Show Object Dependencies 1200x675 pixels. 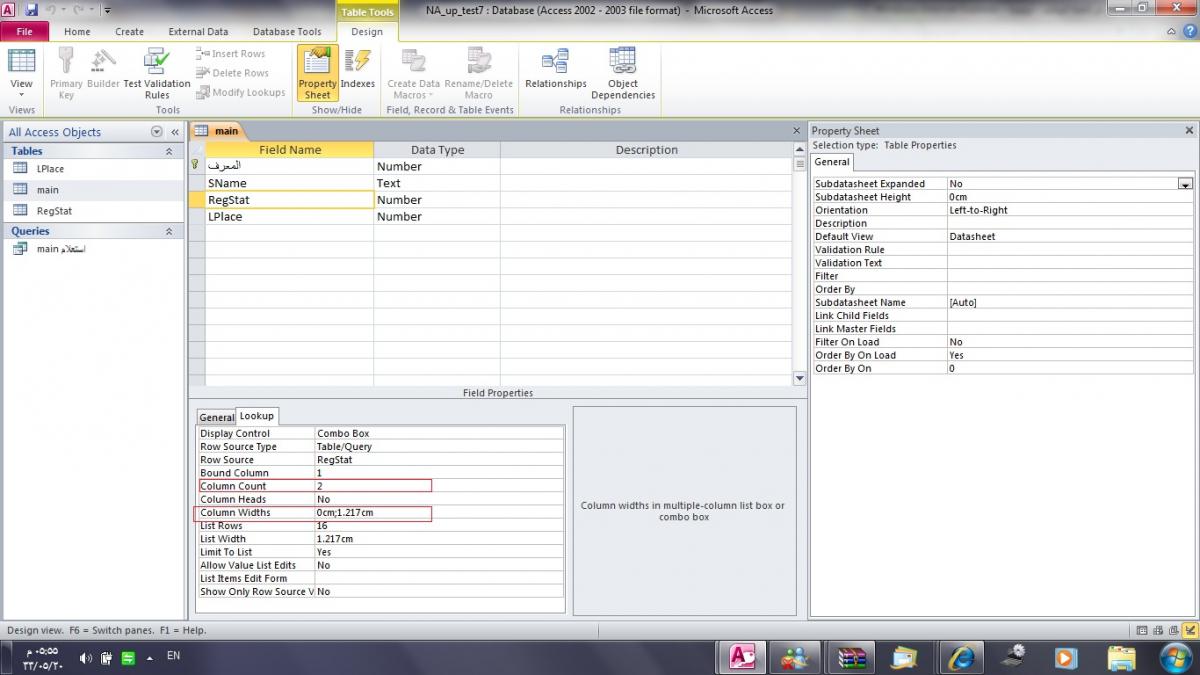[x=623, y=72]
